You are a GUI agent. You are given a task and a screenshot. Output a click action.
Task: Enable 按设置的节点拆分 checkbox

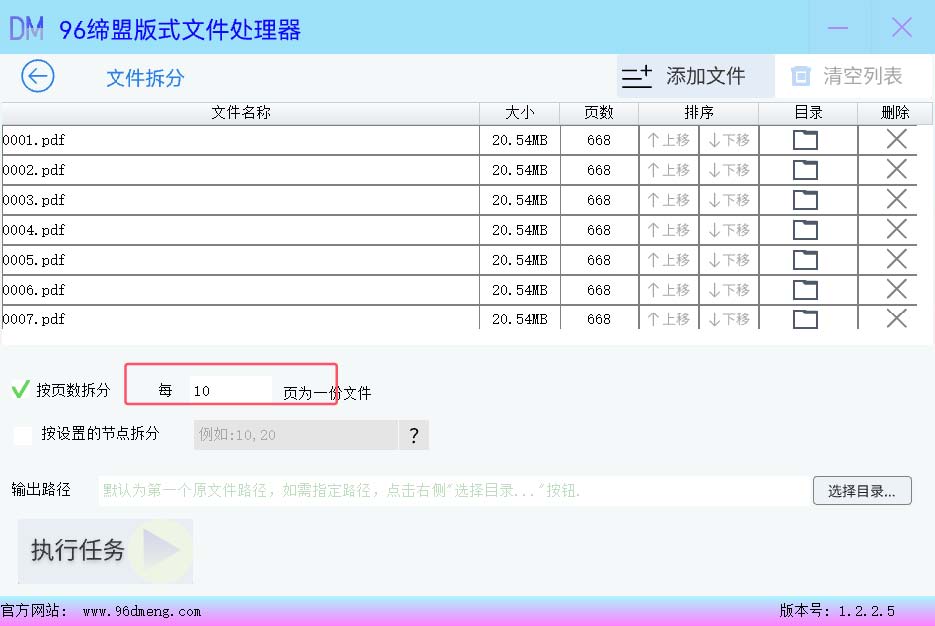[x=23, y=435]
